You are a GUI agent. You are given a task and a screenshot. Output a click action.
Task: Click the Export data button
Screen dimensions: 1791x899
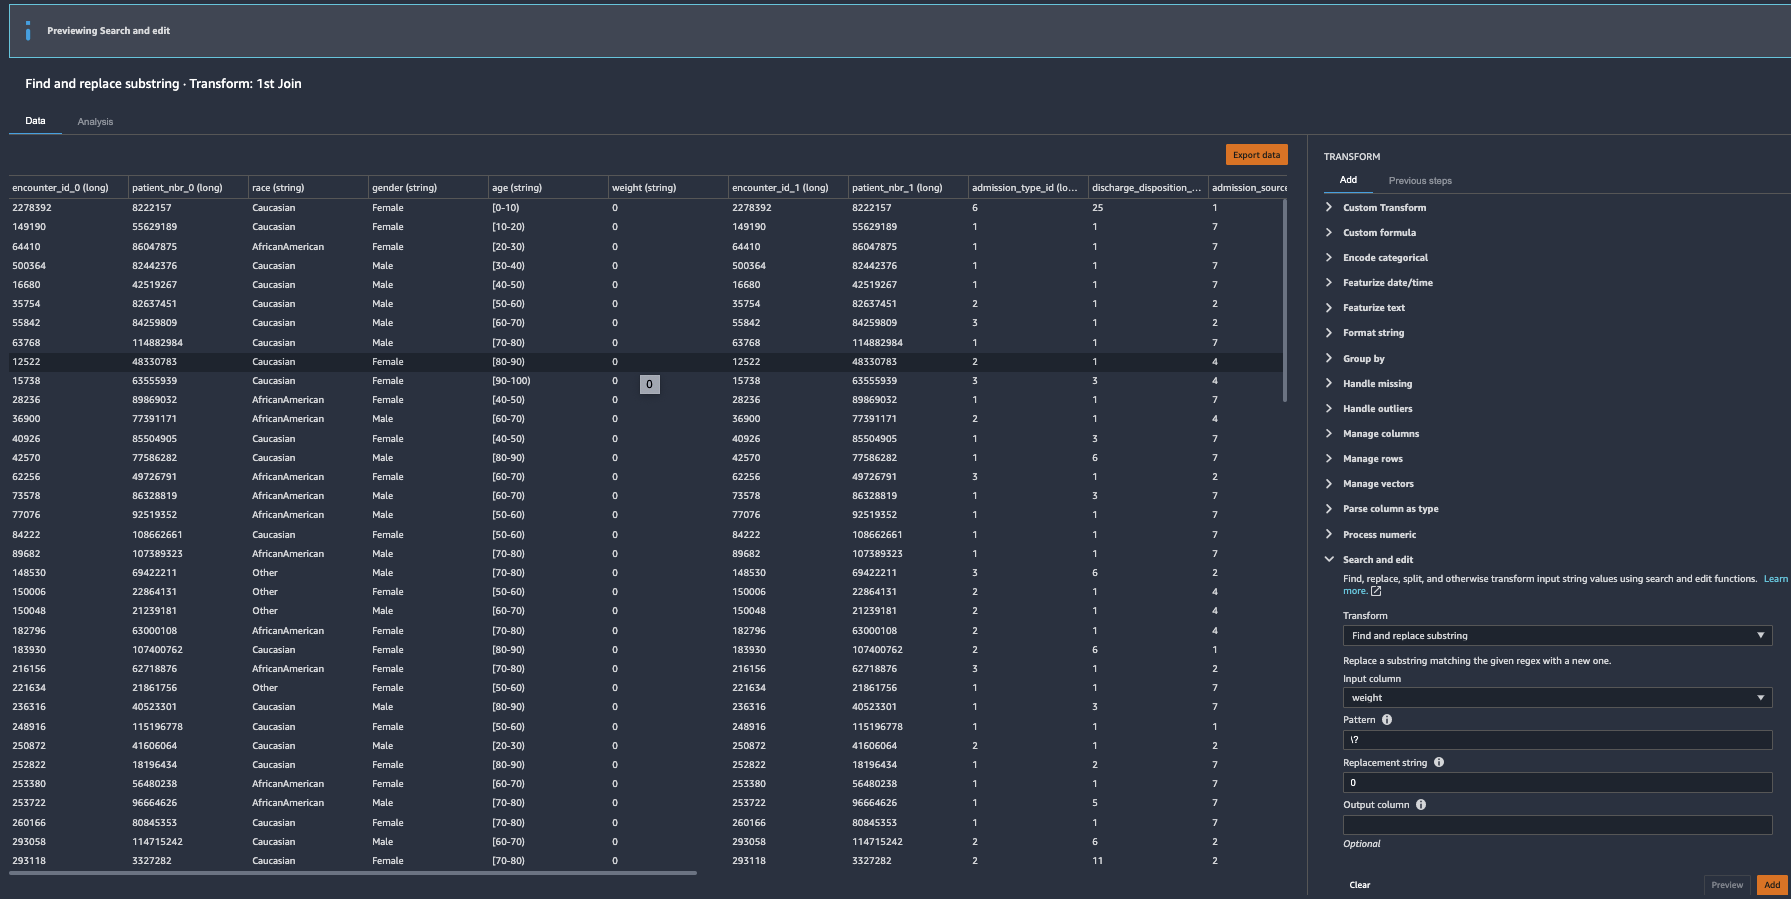click(x=1256, y=155)
